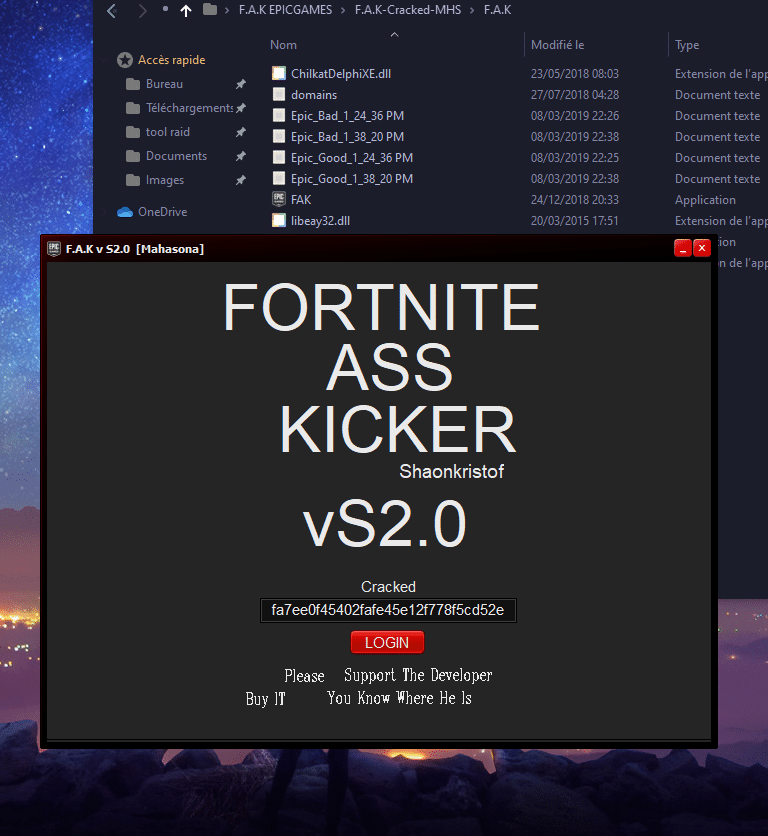Open F.A.K EPICGAMES breadcrumb folder
Screen dimensions: 768x836
point(285,10)
